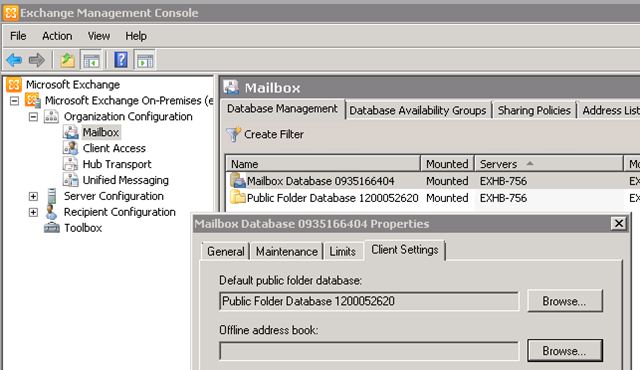Select Unified Messaging tree label
The height and width of the screenshot is (370, 640).
pyautogui.click(x=126, y=180)
